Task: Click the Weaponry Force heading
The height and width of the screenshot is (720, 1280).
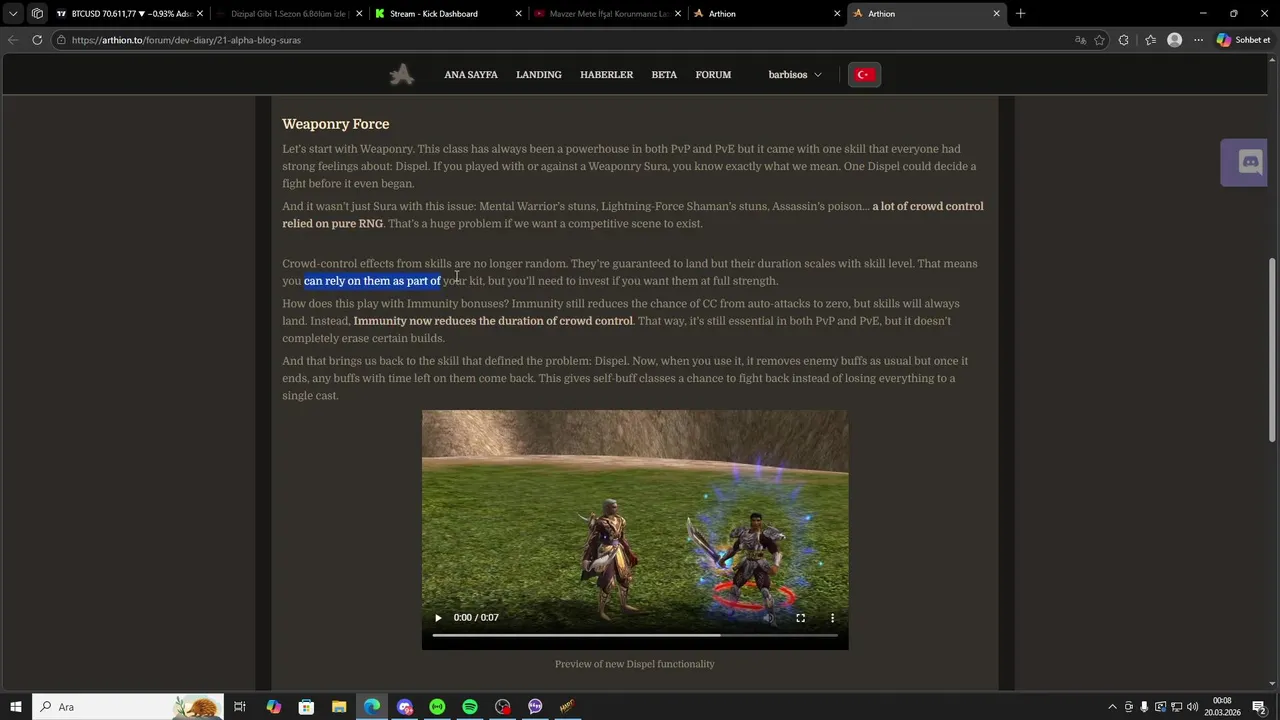Action: pos(336,124)
